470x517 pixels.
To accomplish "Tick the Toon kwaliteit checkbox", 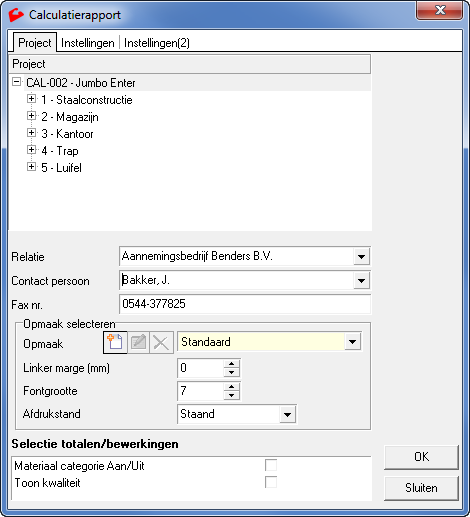I will point(271,482).
